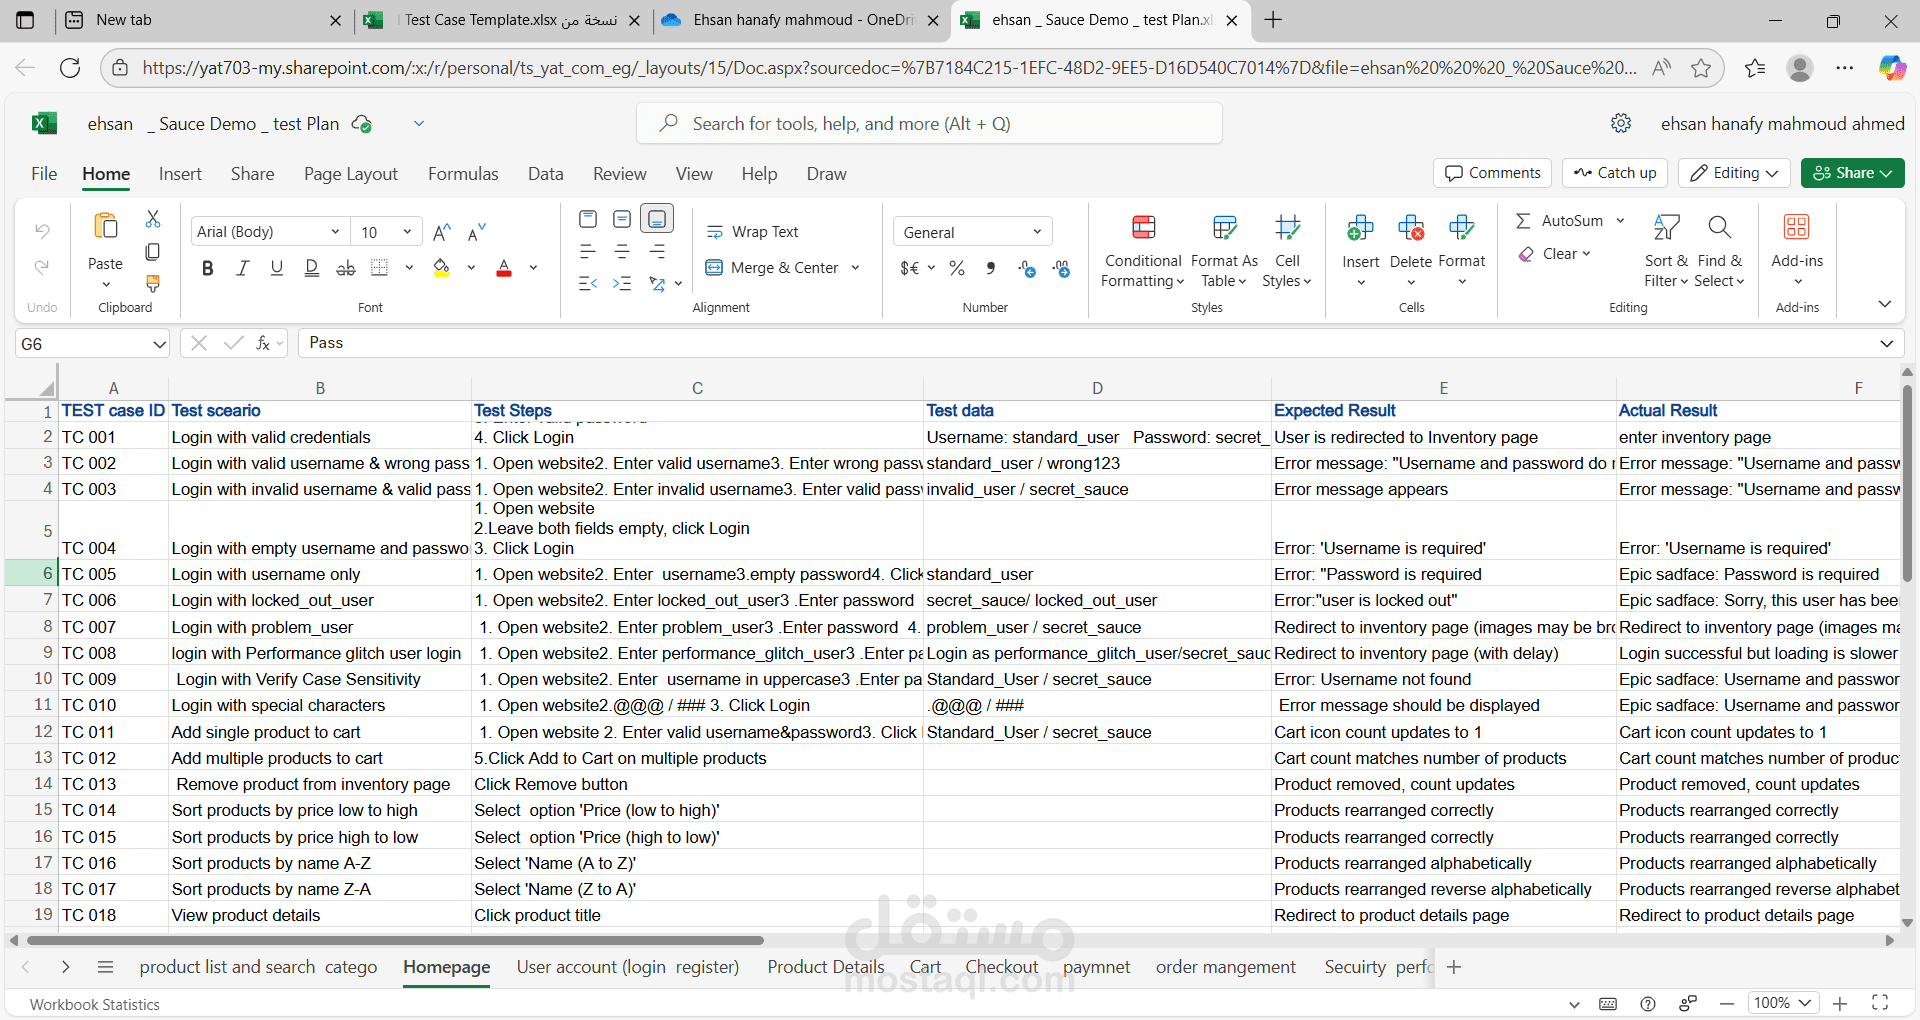Viewport: 1920px width, 1020px height.
Task: Click the green Share button
Action: click(1852, 173)
